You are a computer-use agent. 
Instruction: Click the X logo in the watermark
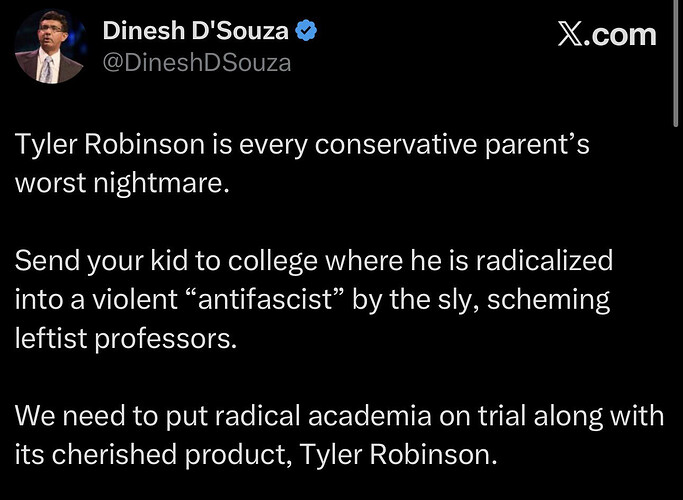[570, 35]
